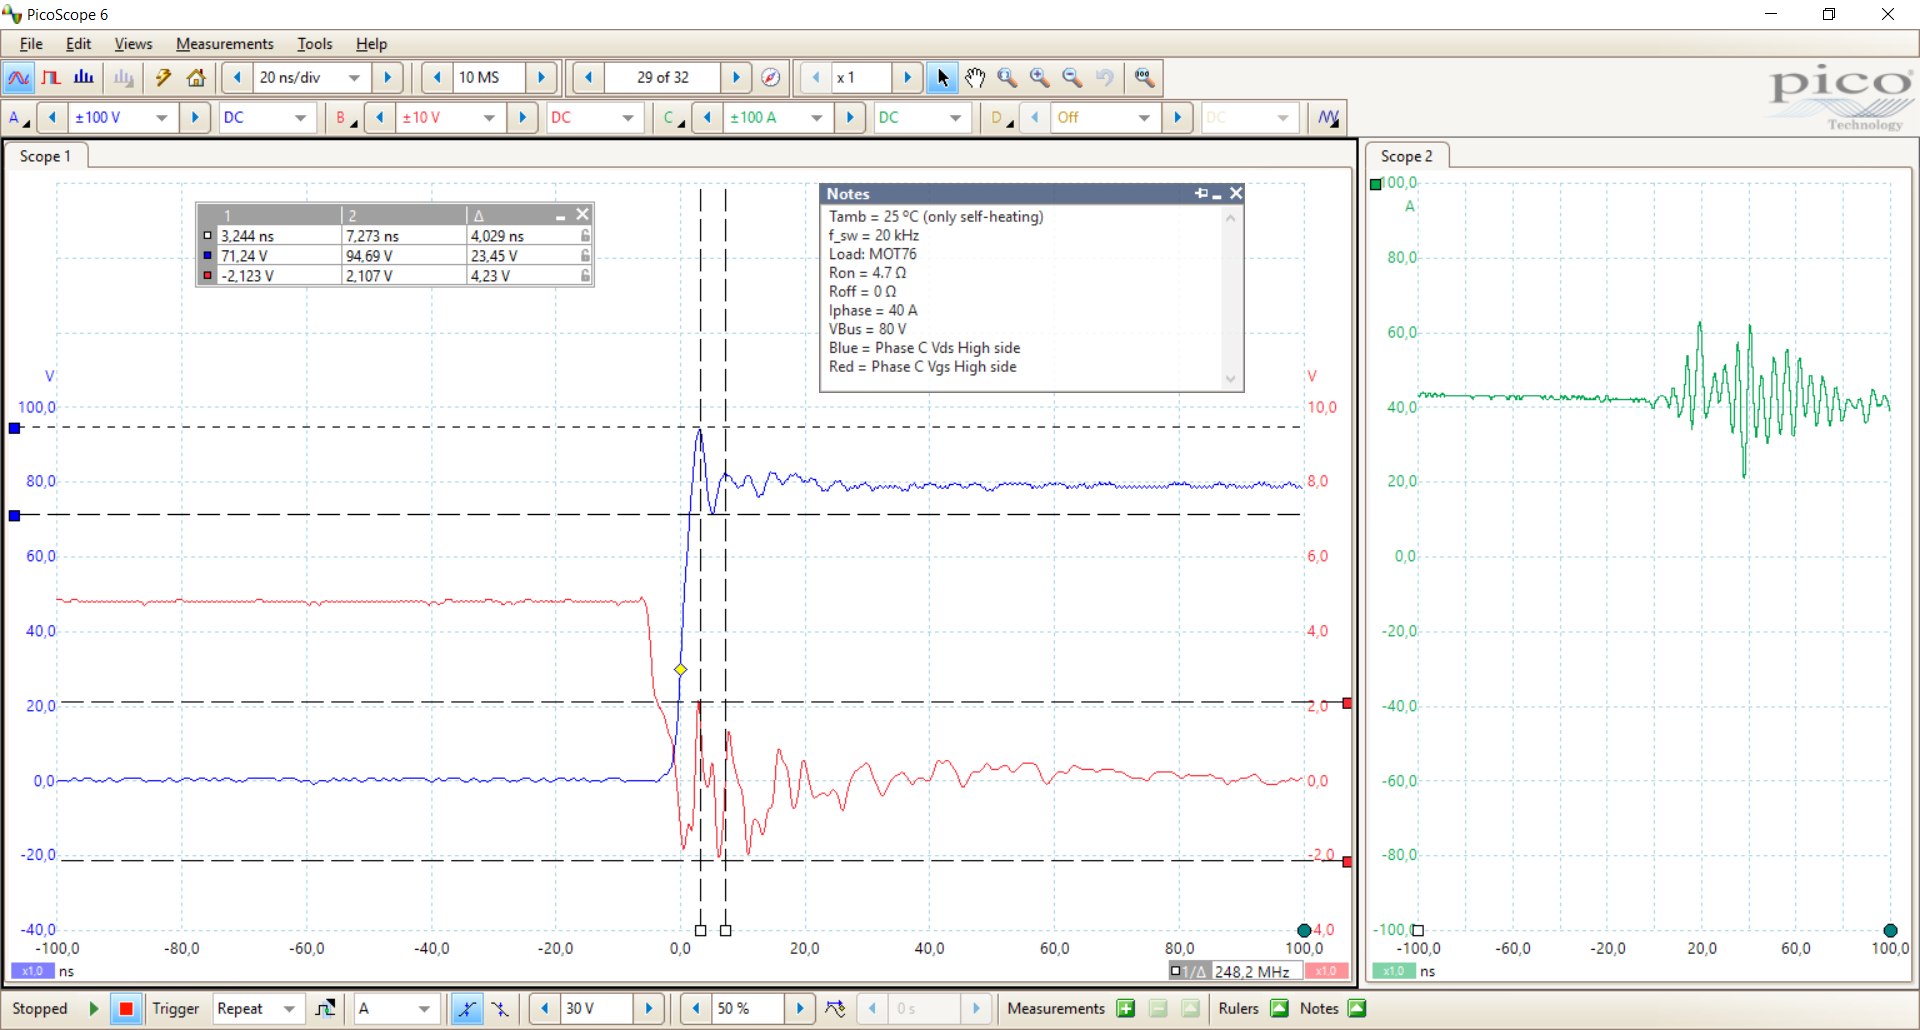The image size is (1920, 1030).
Task: Open Channel D Off range dropdown
Action: pyautogui.click(x=1144, y=118)
